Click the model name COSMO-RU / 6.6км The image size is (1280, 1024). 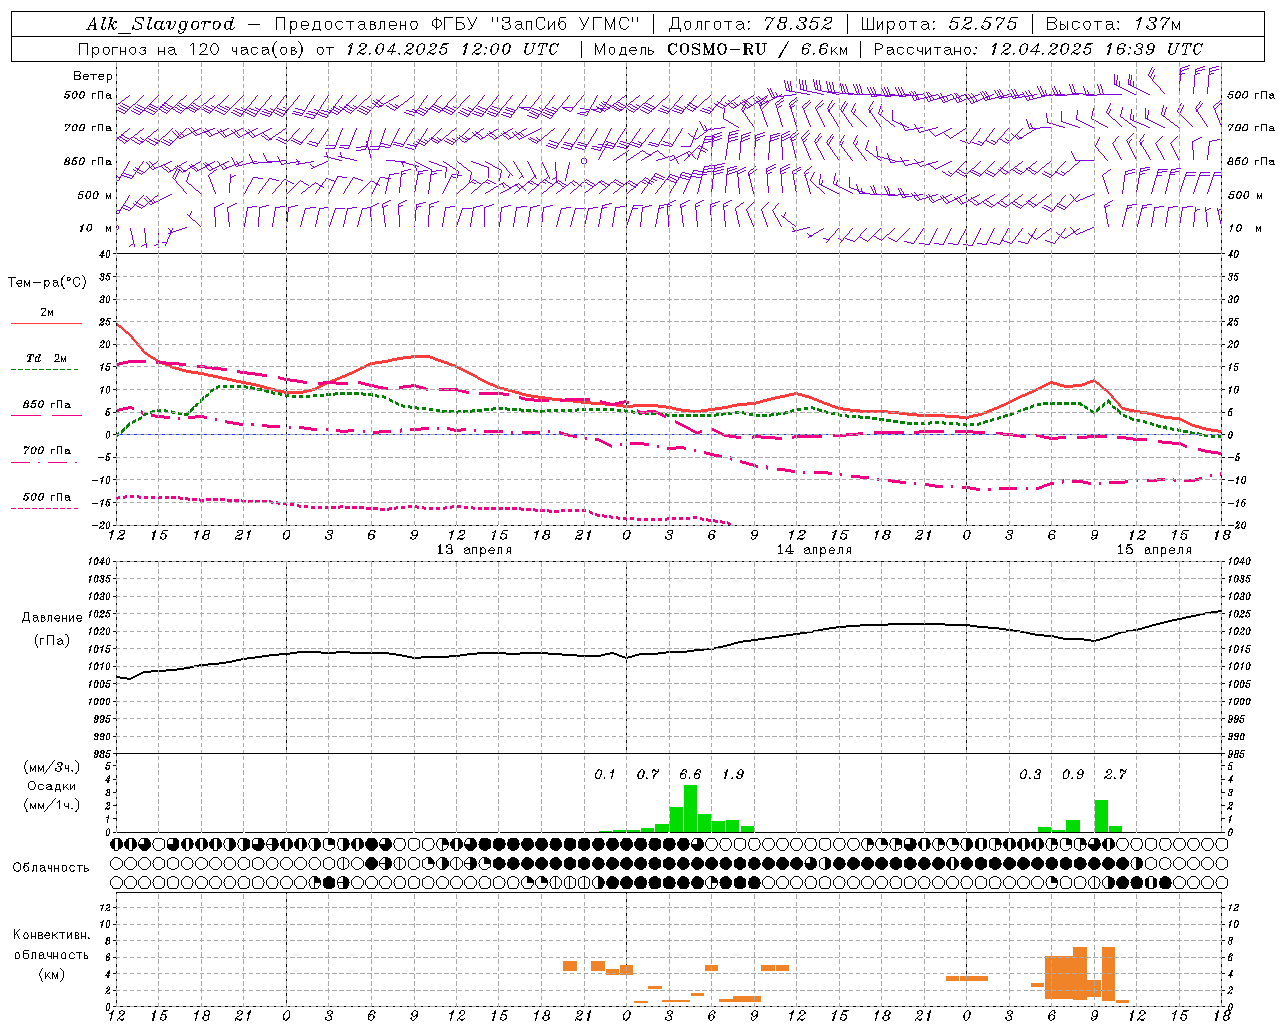pyautogui.click(x=757, y=49)
